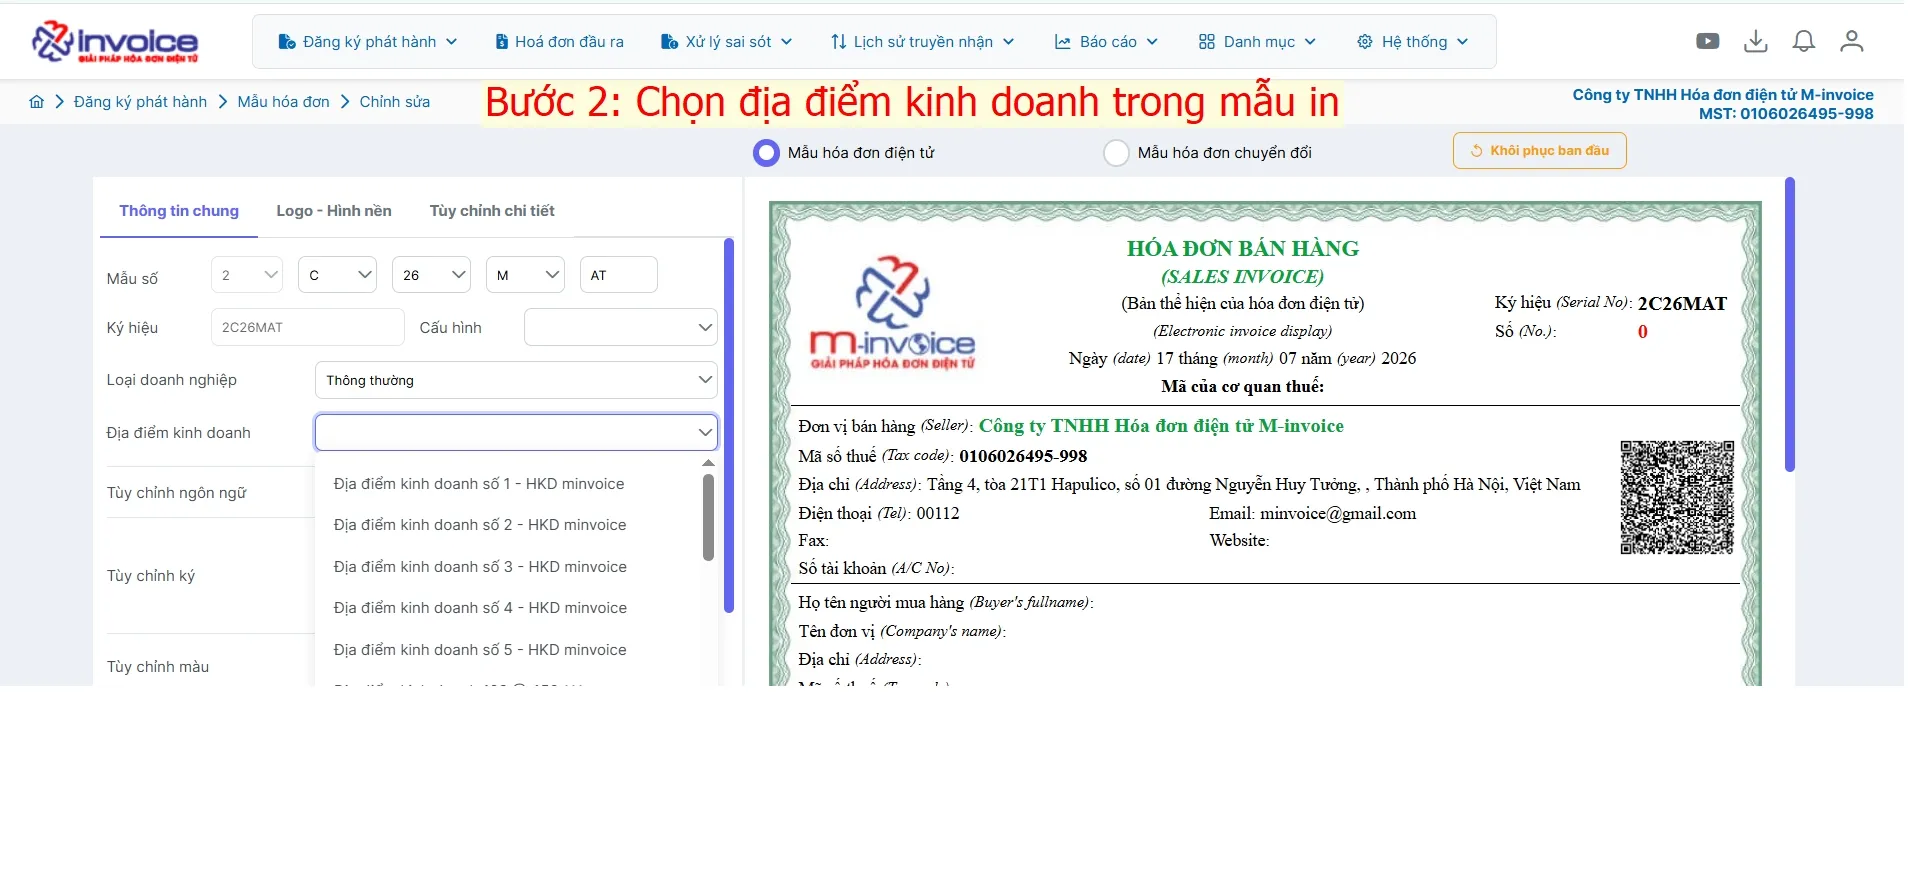Click the M-invoice logo in invoice preview
Screen dimensions: 1911x875
[x=892, y=312]
